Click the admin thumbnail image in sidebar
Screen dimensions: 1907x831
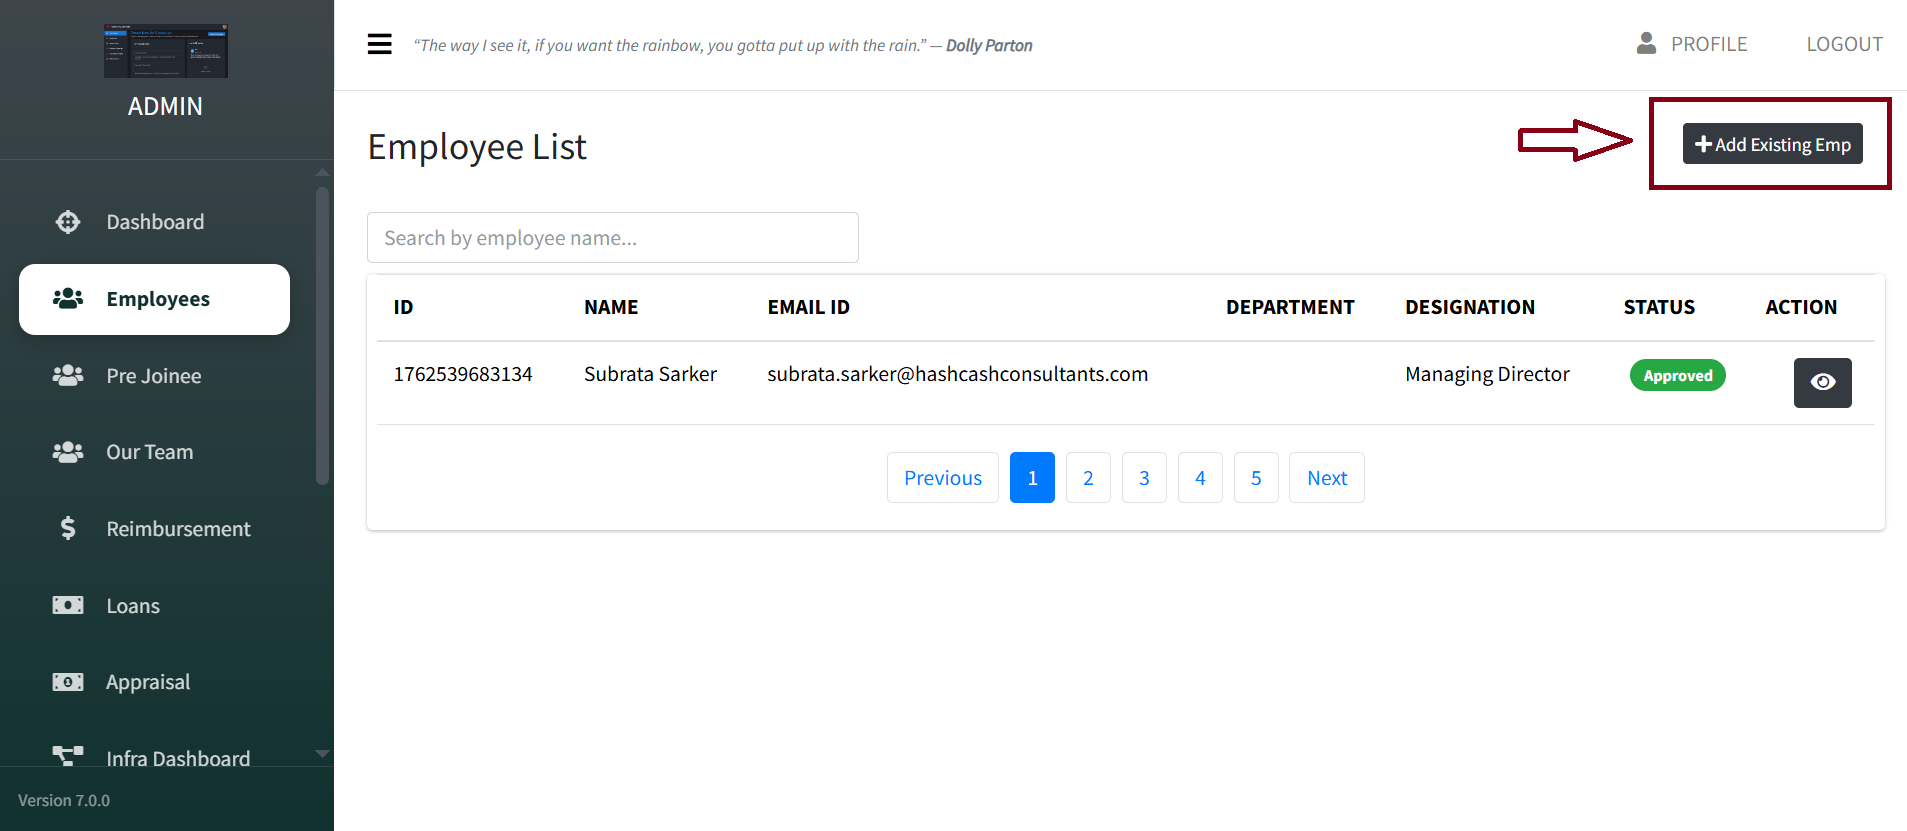pyautogui.click(x=166, y=51)
